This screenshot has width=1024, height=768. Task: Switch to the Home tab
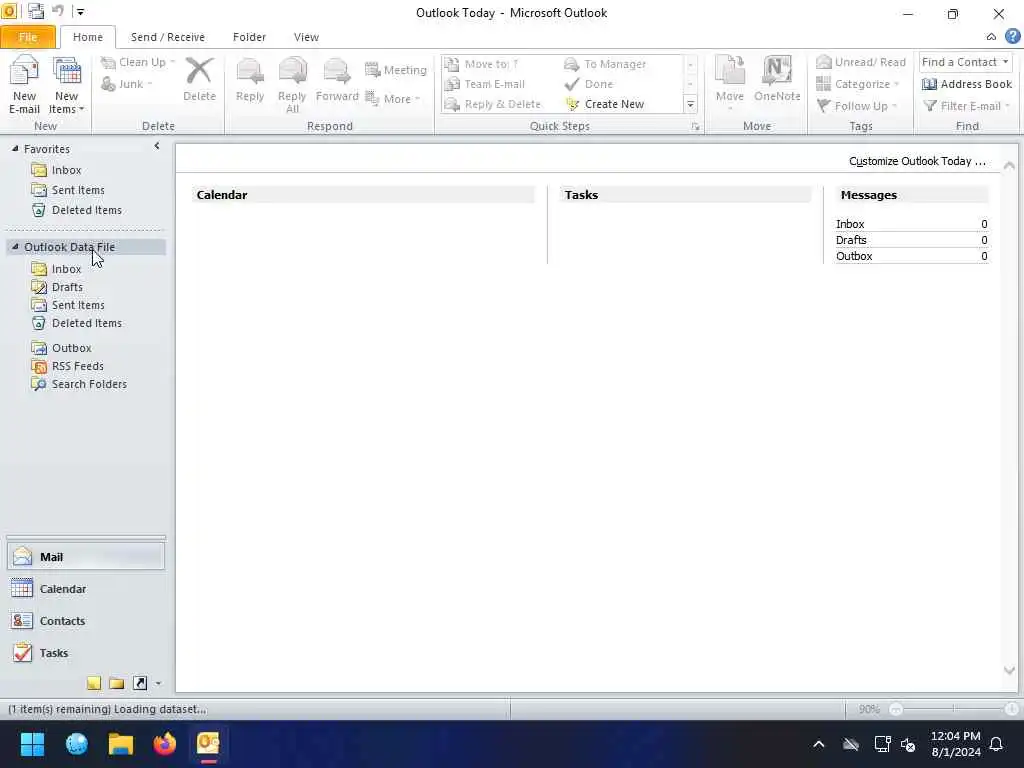pyautogui.click(x=88, y=37)
